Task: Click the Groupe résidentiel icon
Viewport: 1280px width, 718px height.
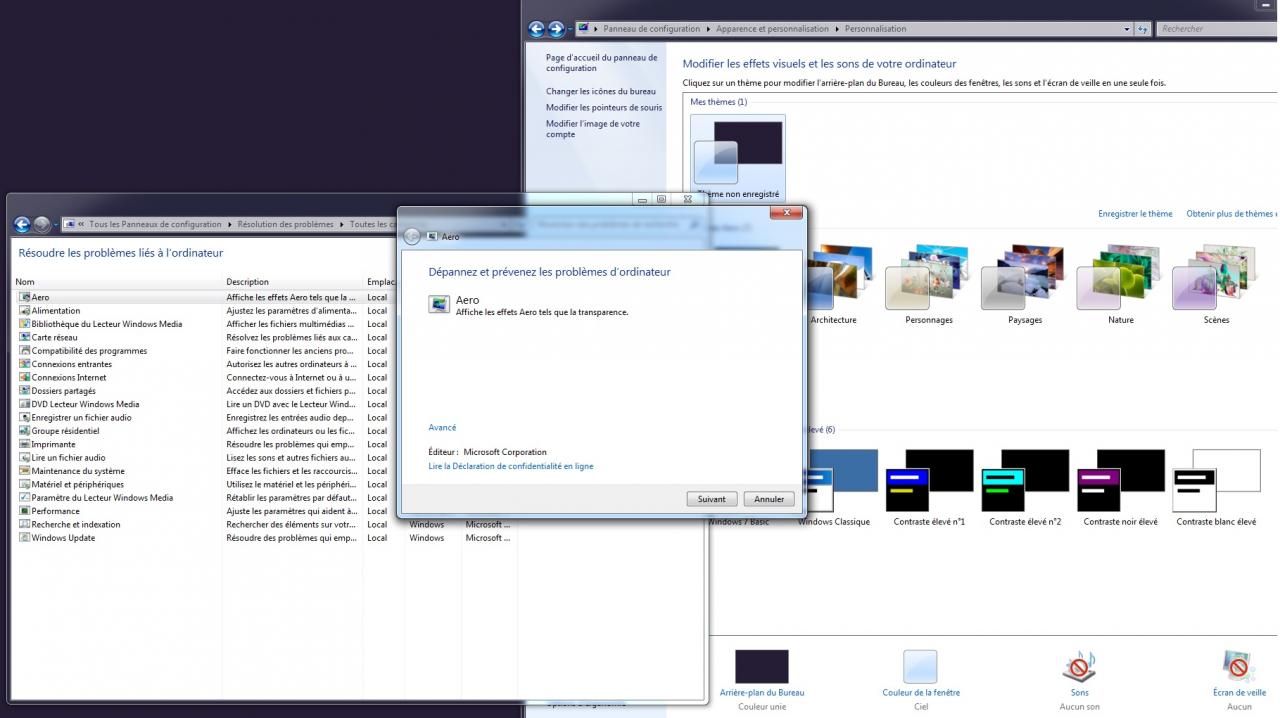Action: click(24, 431)
